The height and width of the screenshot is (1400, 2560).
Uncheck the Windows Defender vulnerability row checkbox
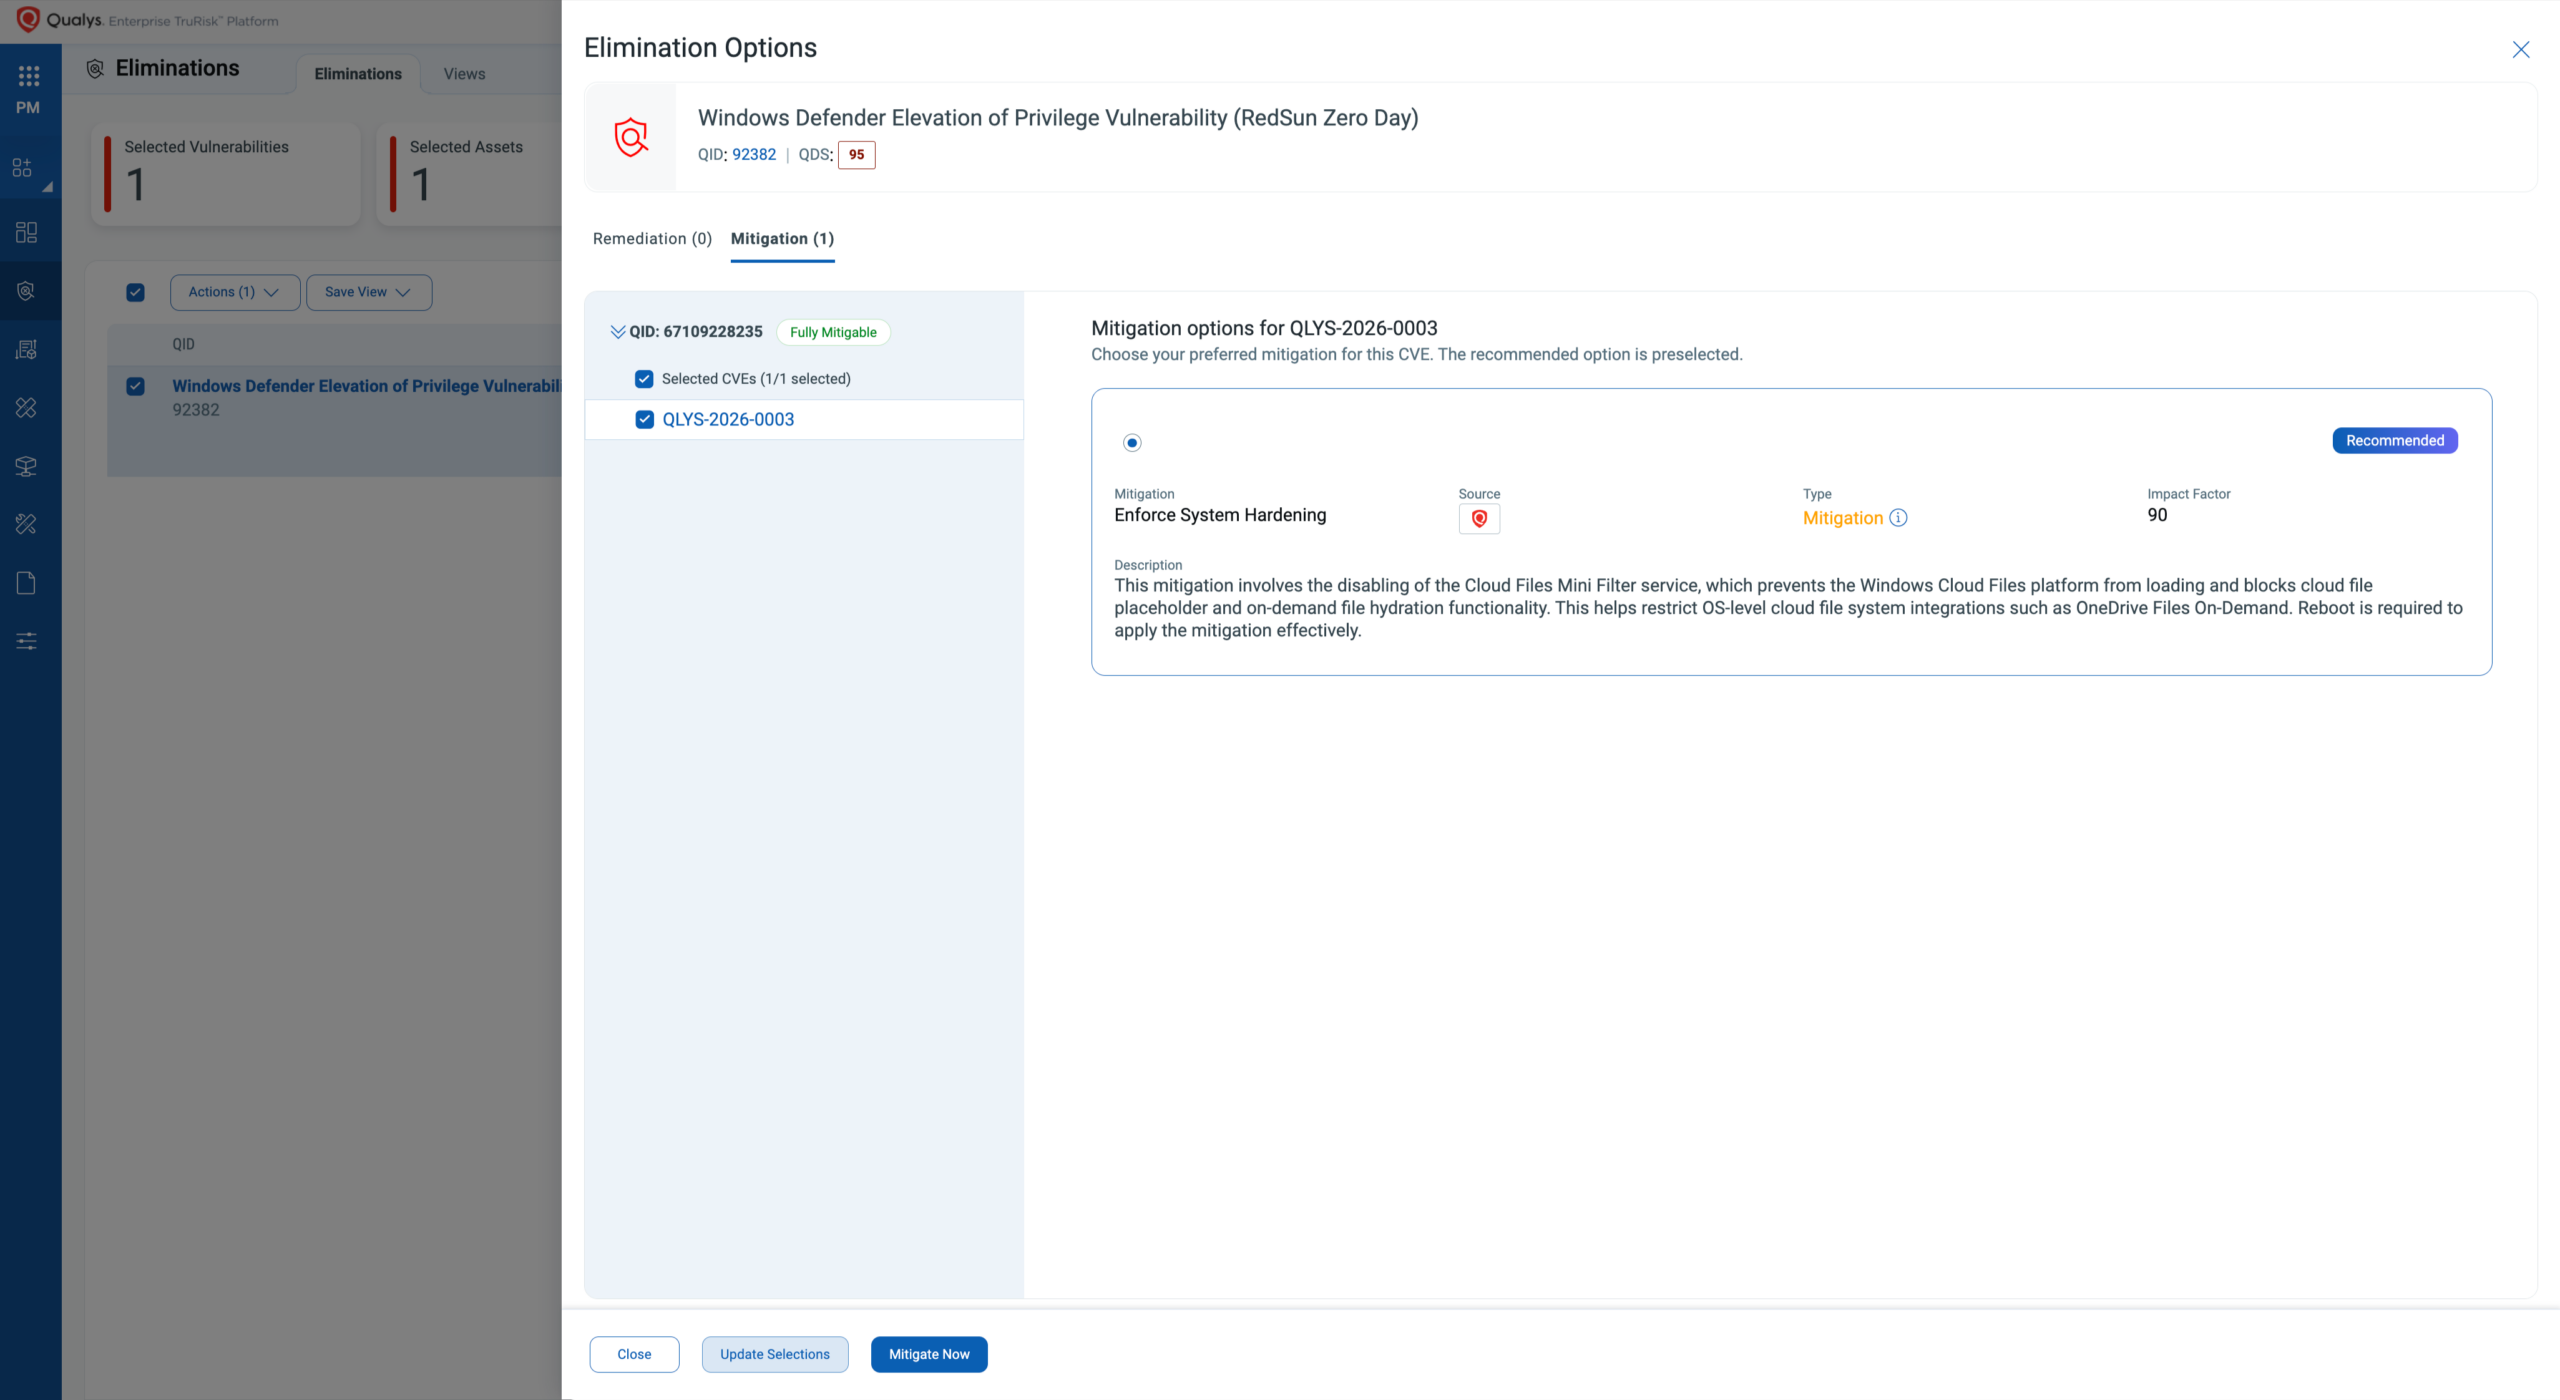(x=136, y=386)
